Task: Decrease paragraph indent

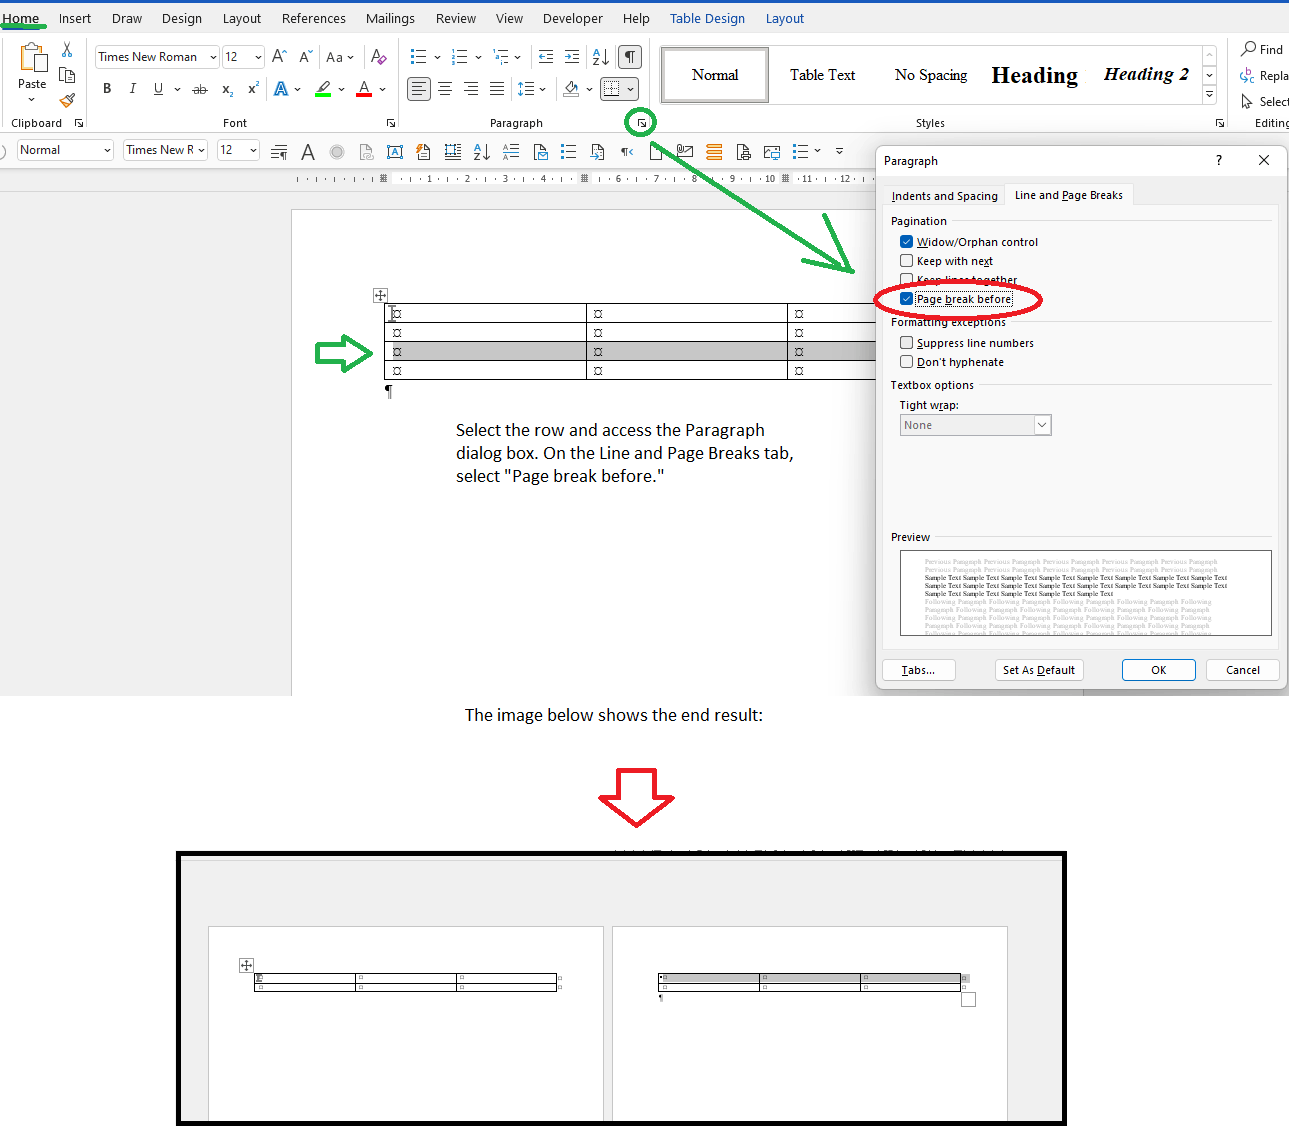Action: pos(545,57)
